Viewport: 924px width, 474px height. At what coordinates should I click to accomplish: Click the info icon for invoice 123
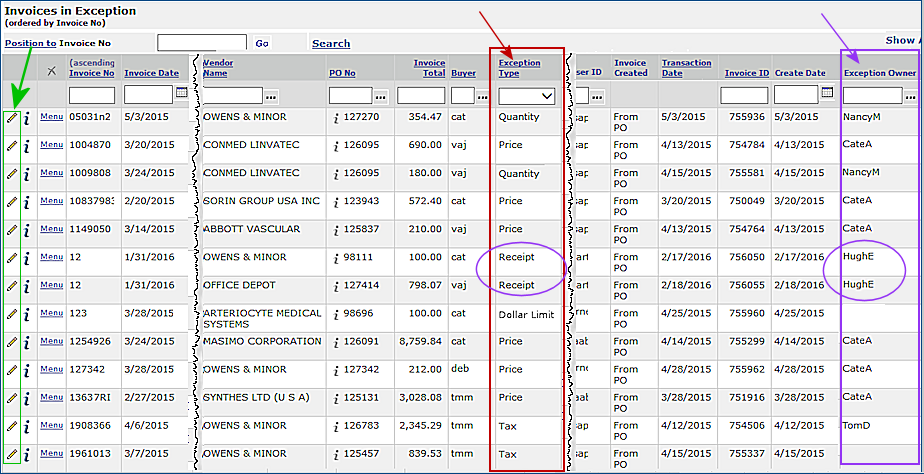[x=27, y=314]
